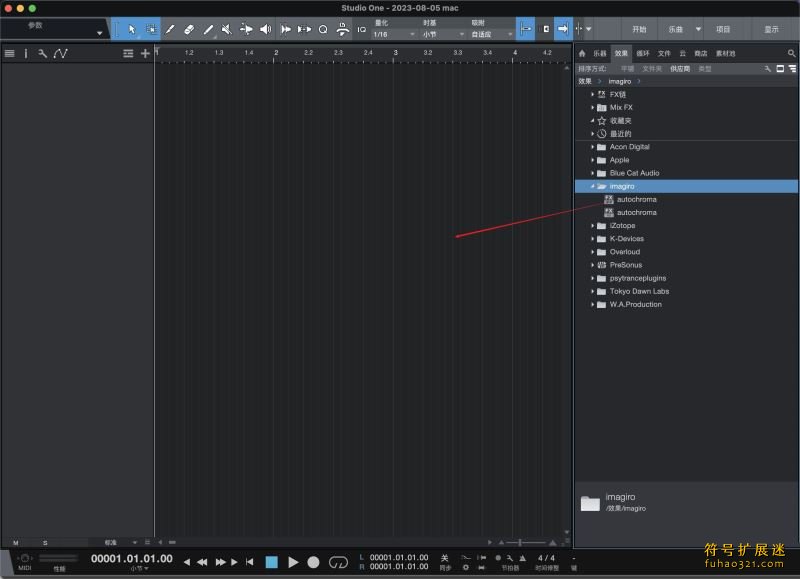This screenshot has width=800, height=579.
Task: Open the inspector 'i' icon
Action: point(26,53)
